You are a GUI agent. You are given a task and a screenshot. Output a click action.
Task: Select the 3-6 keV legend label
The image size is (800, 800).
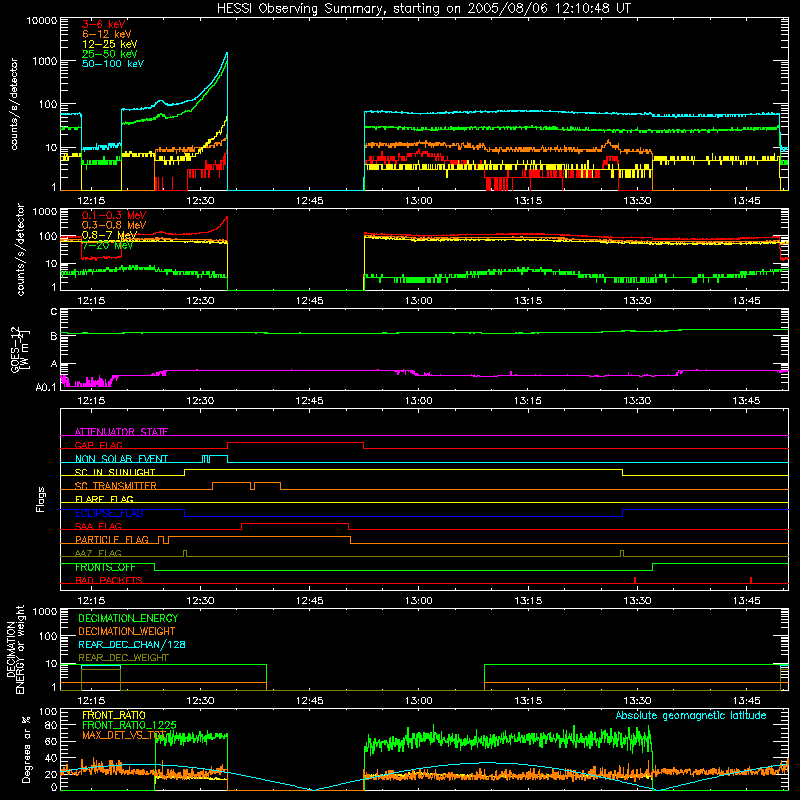(104, 24)
